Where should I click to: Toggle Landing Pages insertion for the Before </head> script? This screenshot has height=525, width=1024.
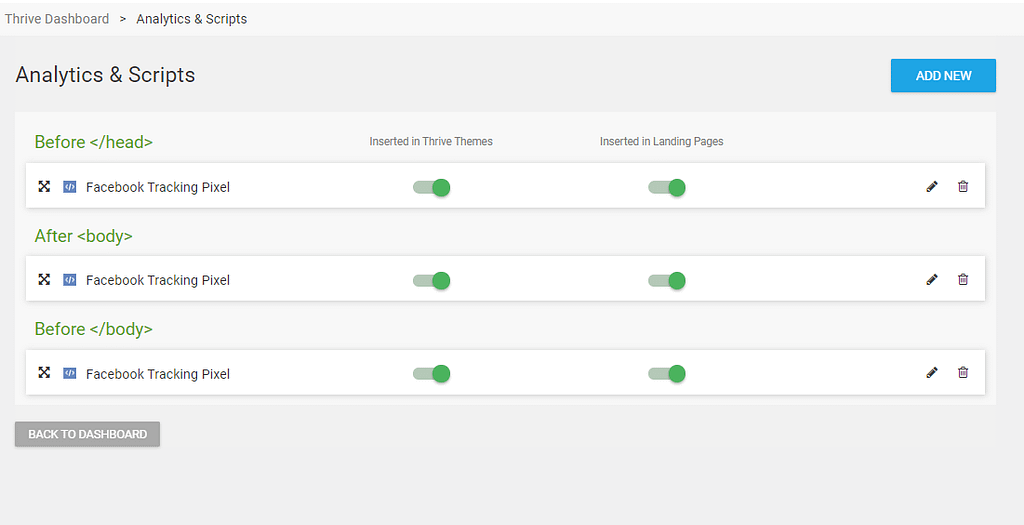(667, 187)
